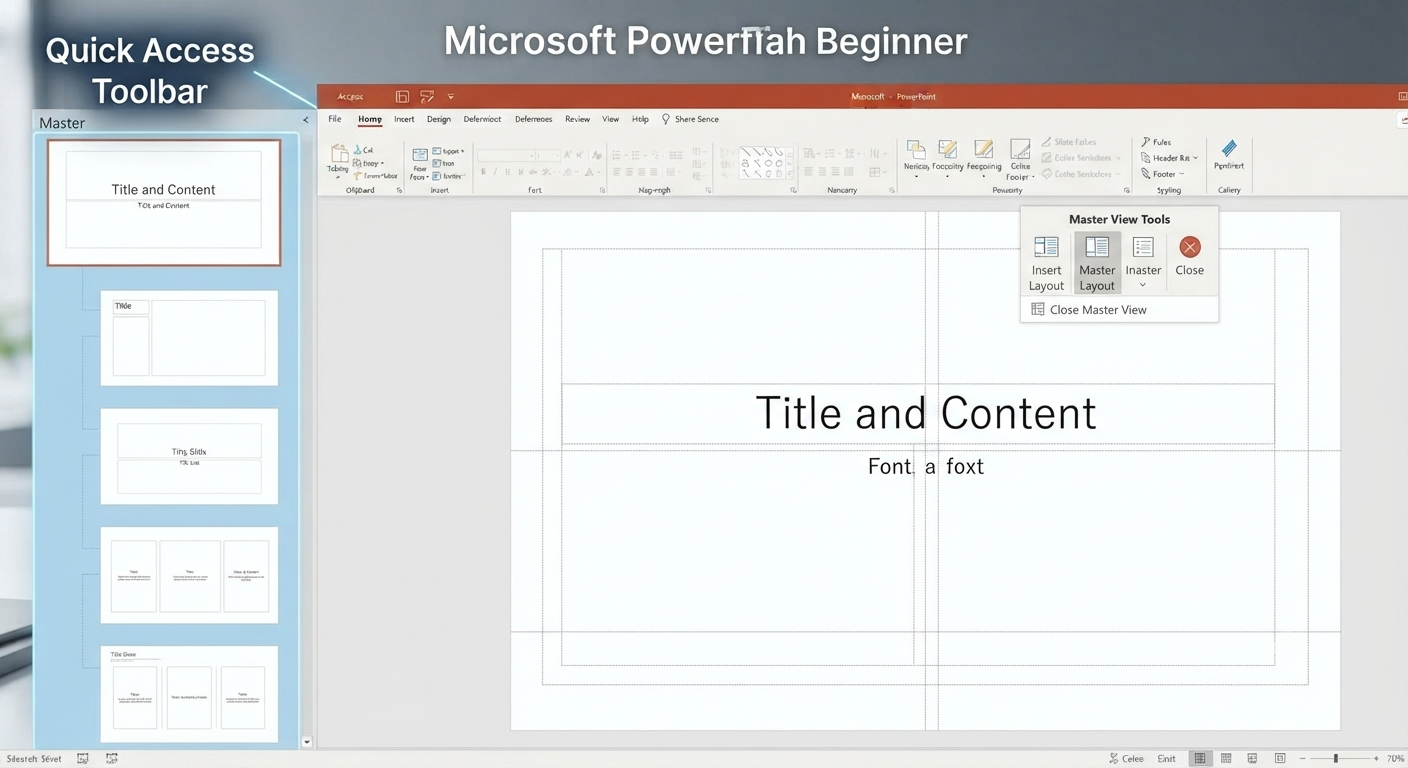Open the Inaster dropdown tool
The width and height of the screenshot is (1408, 768).
coord(1143,263)
